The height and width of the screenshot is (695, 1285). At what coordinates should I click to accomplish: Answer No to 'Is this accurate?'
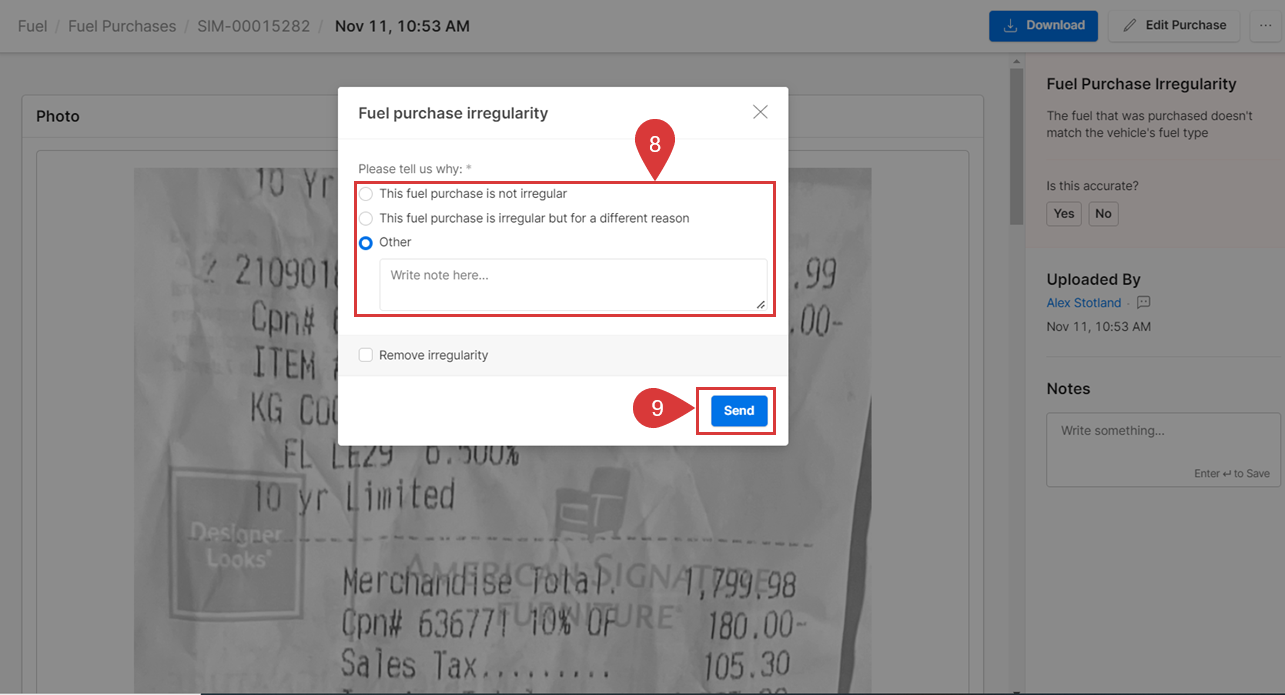[x=1103, y=213]
